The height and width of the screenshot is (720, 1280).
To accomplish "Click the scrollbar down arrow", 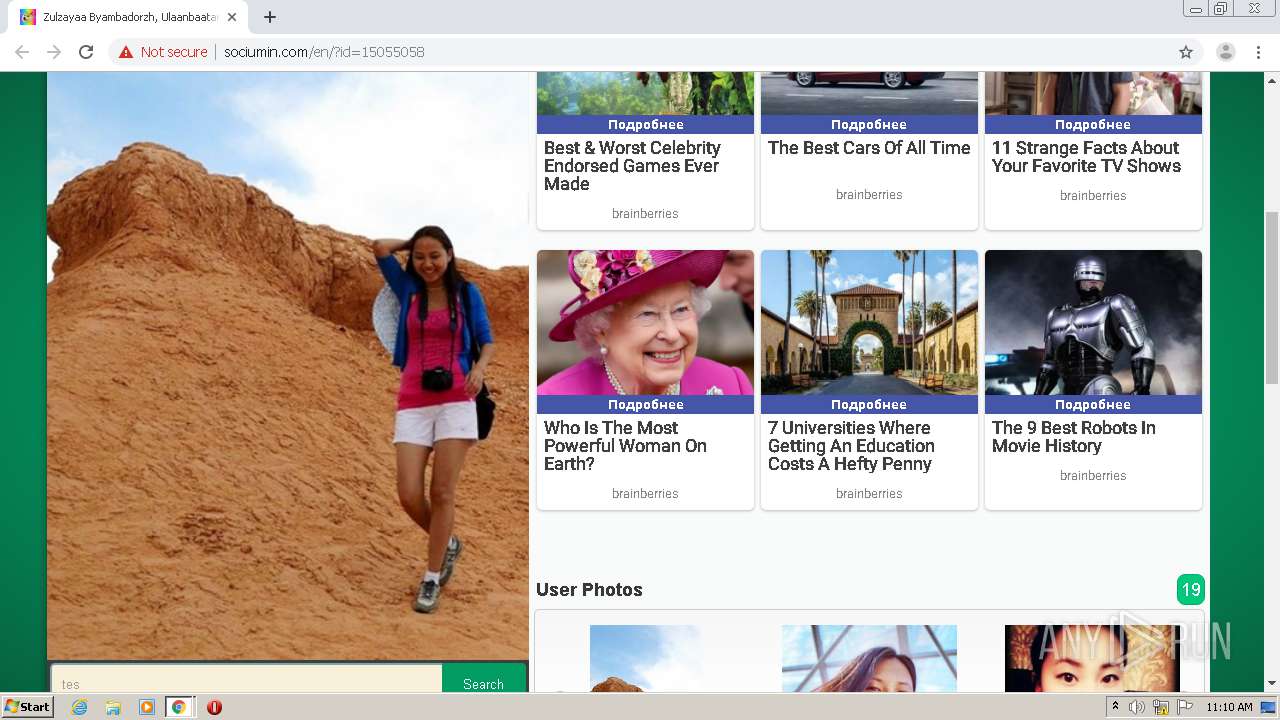I will [1272, 684].
